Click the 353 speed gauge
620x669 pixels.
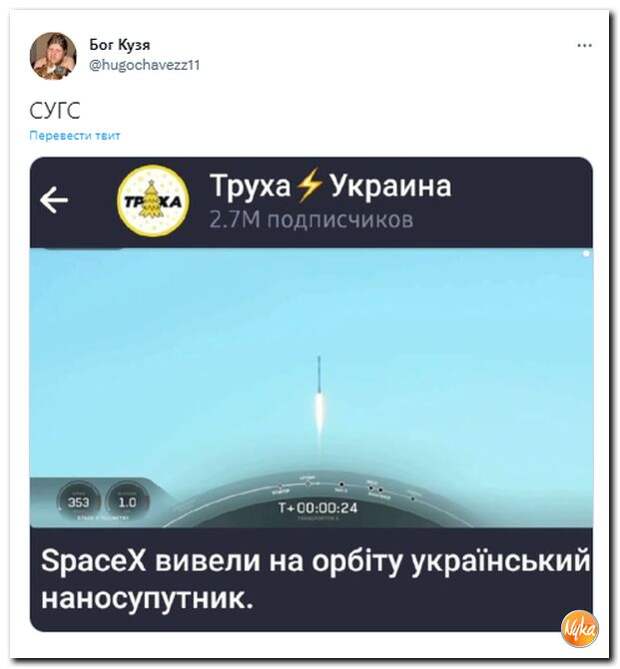coord(79,502)
